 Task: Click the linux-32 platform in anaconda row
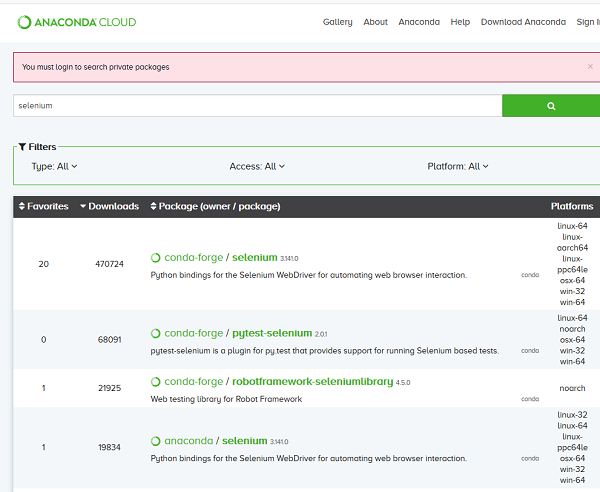pos(572,415)
